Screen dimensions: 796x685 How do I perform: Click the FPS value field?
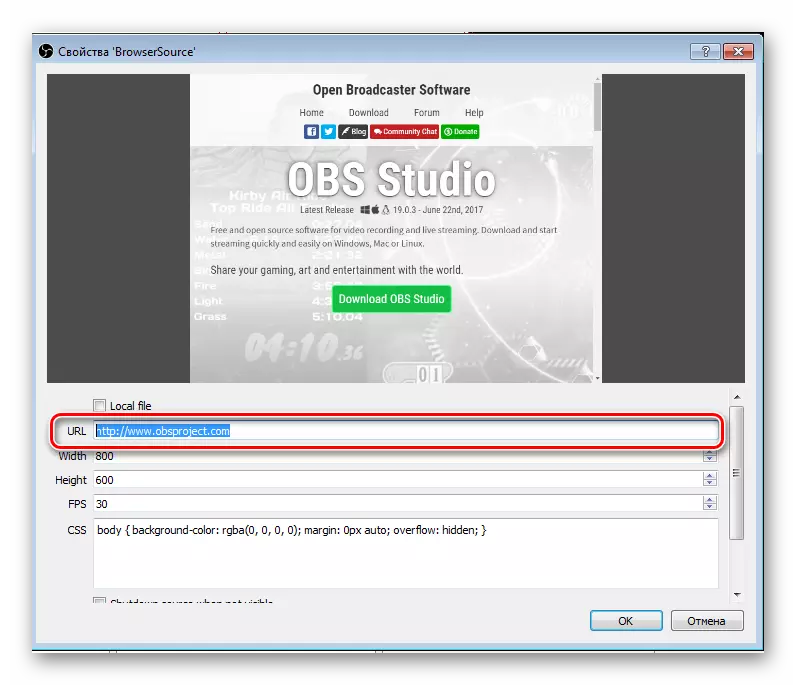tap(398, 504)
